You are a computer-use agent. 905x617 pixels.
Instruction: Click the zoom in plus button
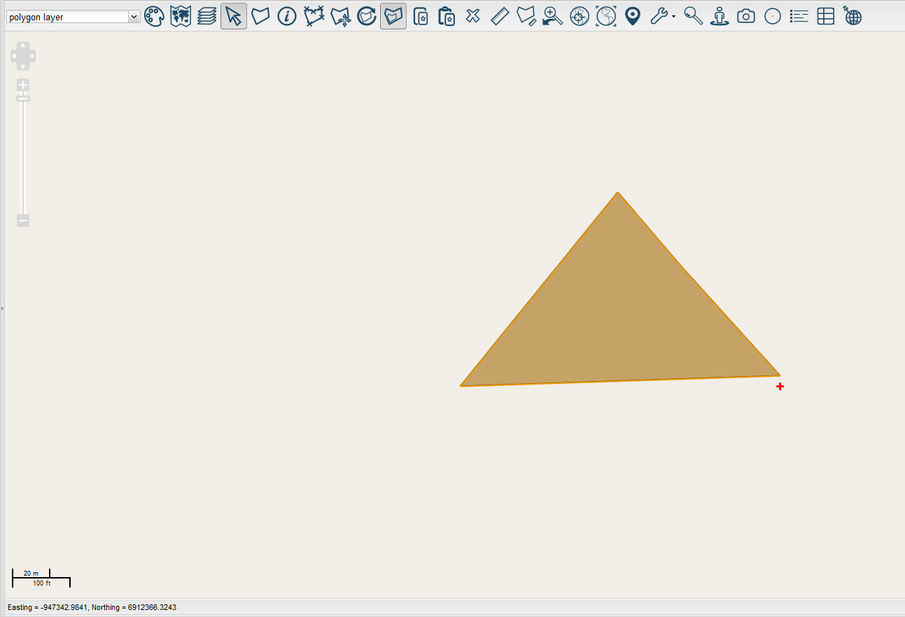[x=23, y=85]
